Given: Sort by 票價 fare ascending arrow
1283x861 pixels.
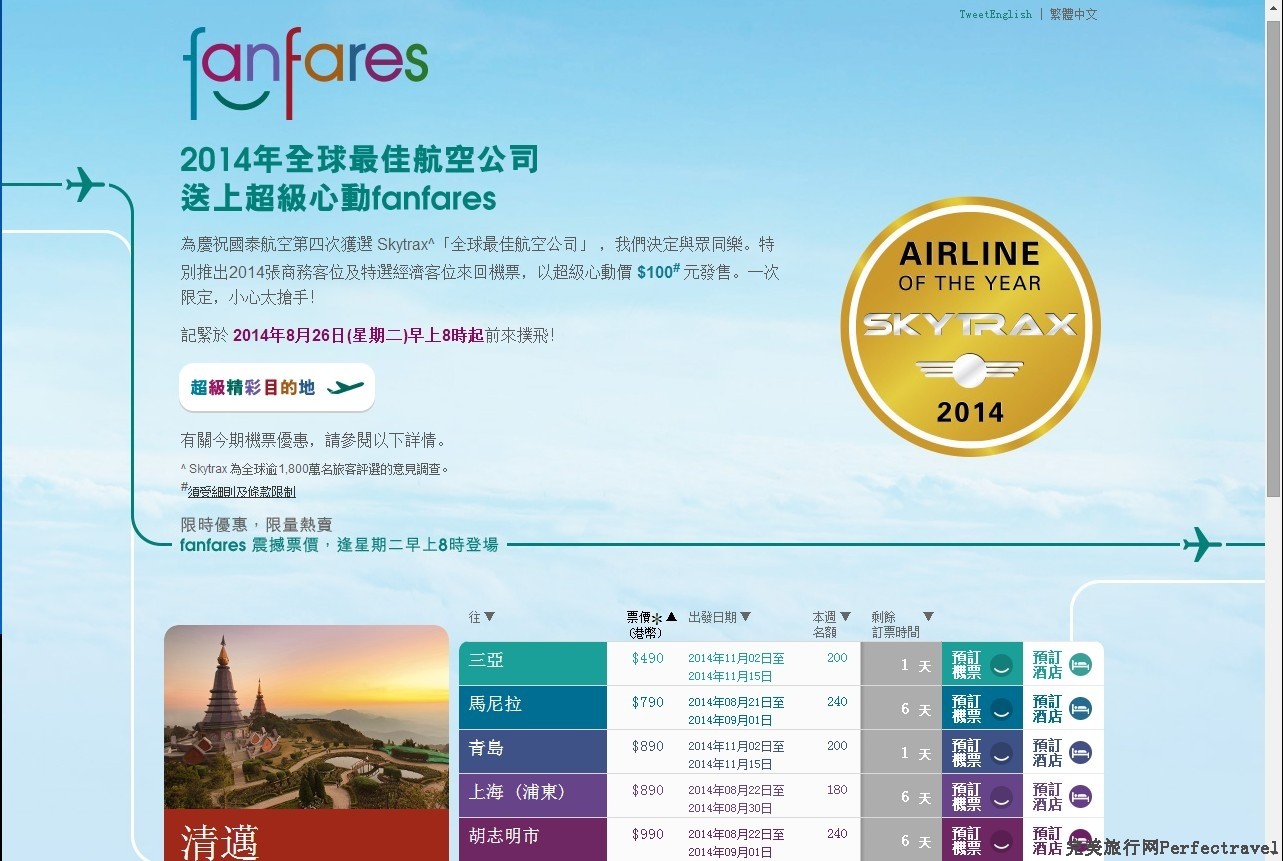Looking at the screenshot, I should 671,617.
